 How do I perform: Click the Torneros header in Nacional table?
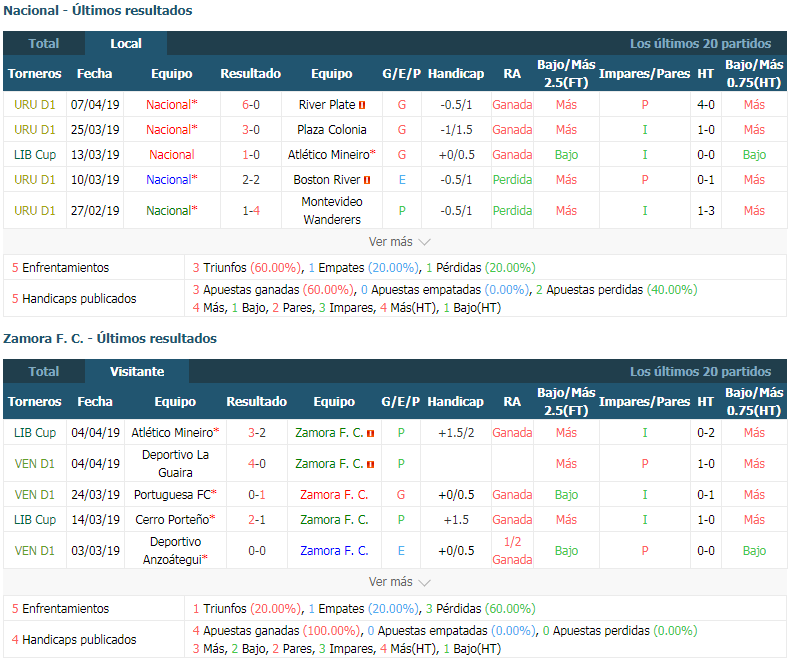click(35, 73)
